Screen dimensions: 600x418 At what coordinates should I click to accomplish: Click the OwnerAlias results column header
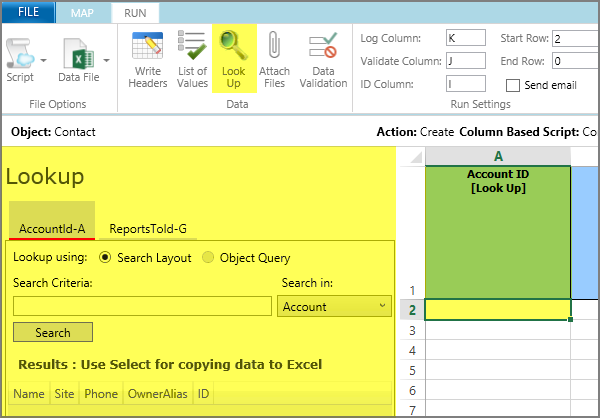pos(158,394)
